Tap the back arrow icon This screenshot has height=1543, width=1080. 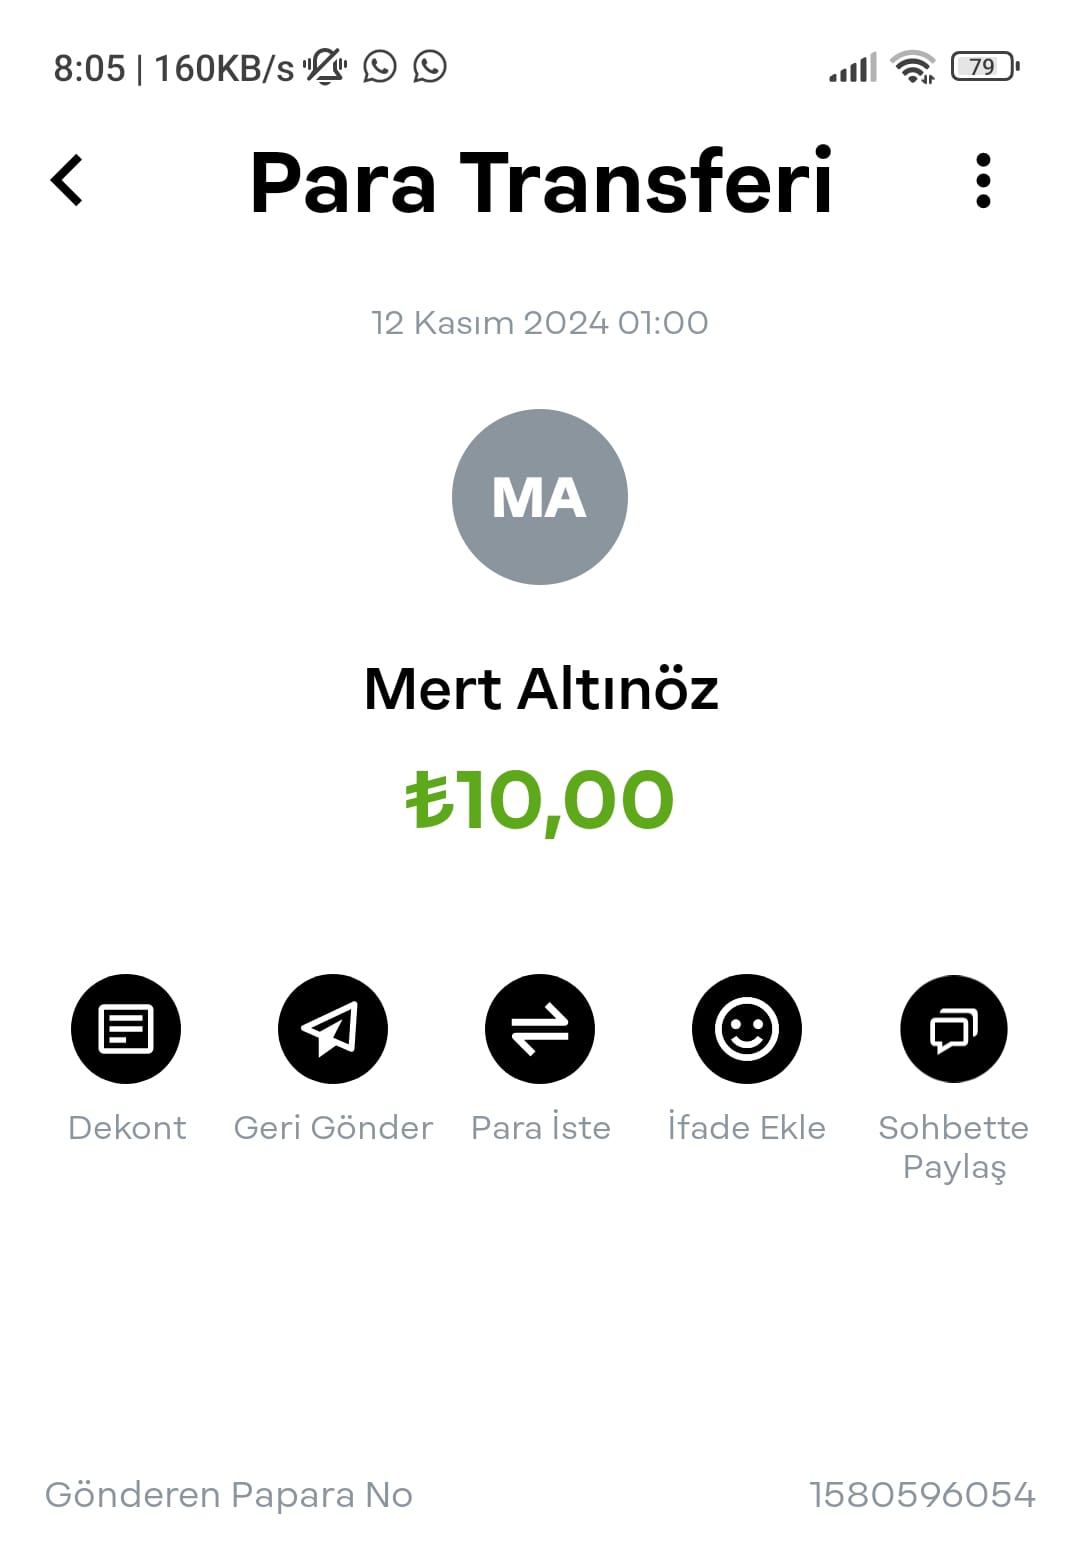pyautogui.click(x=67, y=181)
